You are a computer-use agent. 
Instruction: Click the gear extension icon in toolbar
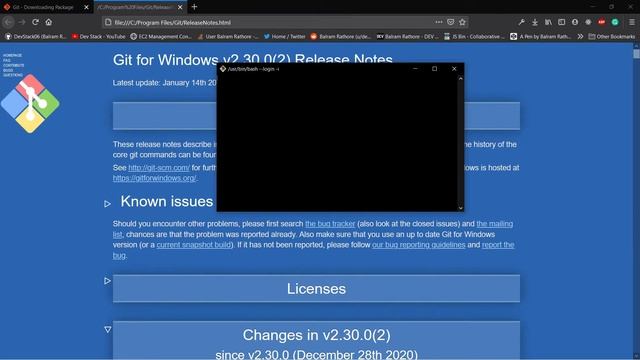[588, 22]
